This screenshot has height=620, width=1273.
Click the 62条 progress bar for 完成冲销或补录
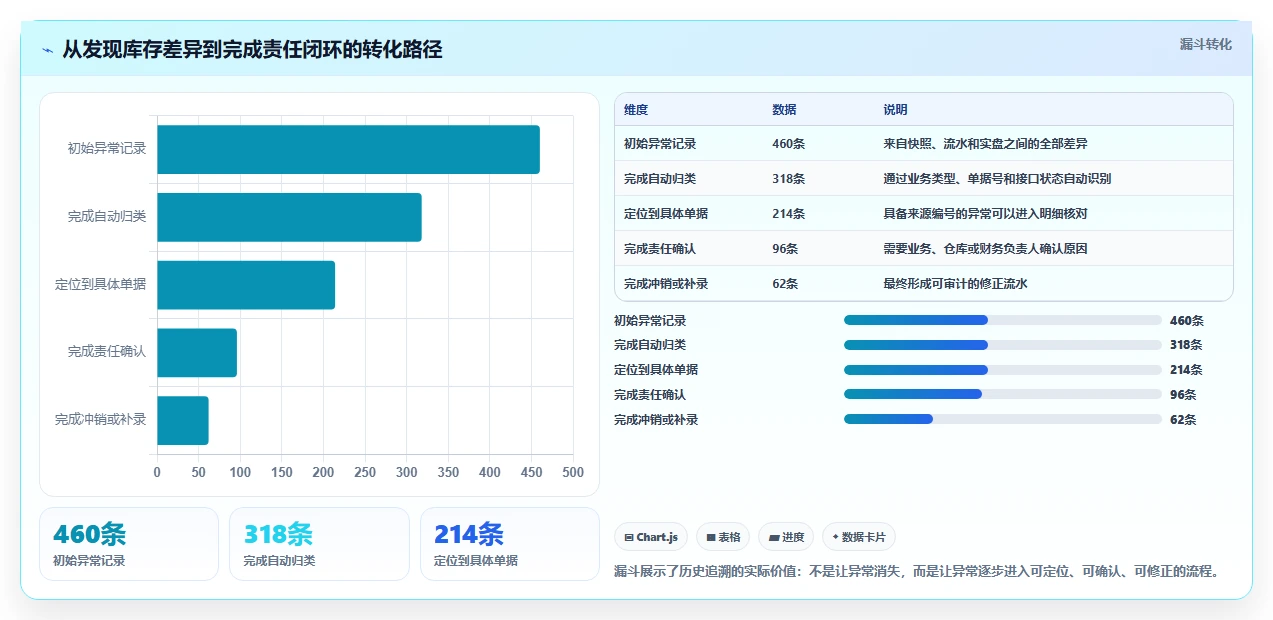click(1003, 420)
